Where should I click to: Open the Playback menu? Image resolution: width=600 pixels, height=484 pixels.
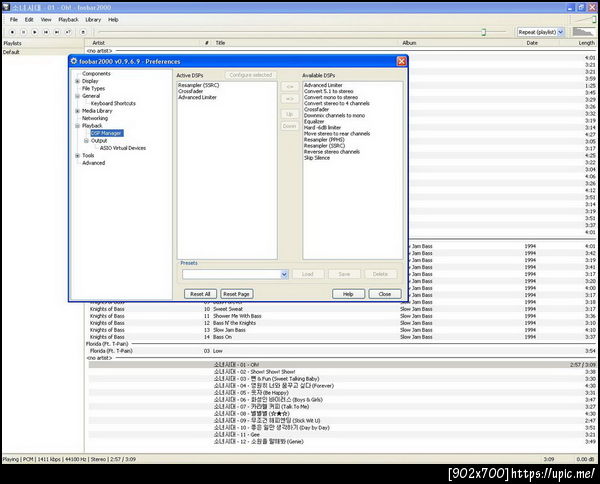click(x=68, y=20)
